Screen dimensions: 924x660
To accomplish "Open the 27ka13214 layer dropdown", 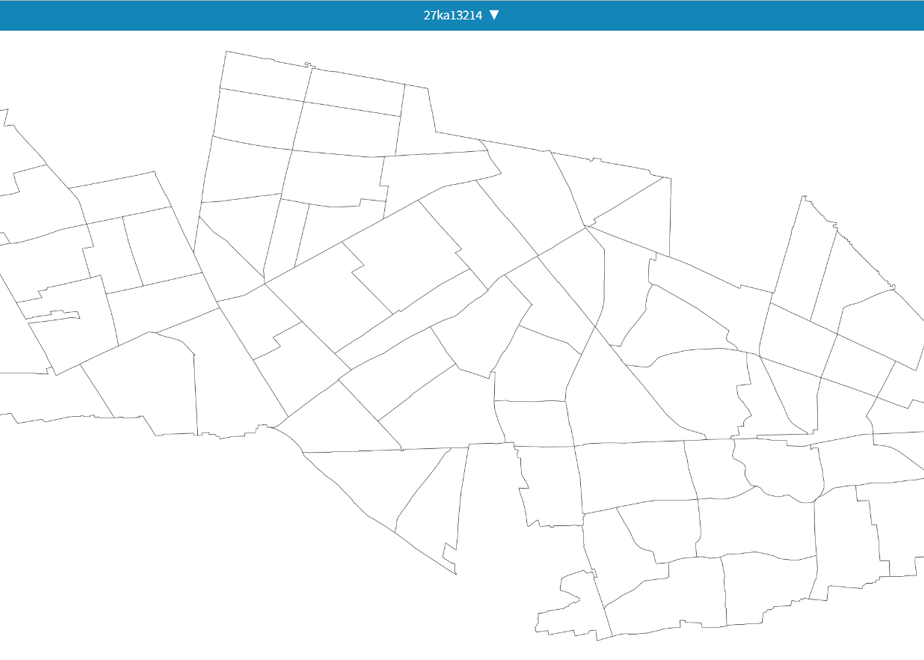I will [x=461, y=15].
